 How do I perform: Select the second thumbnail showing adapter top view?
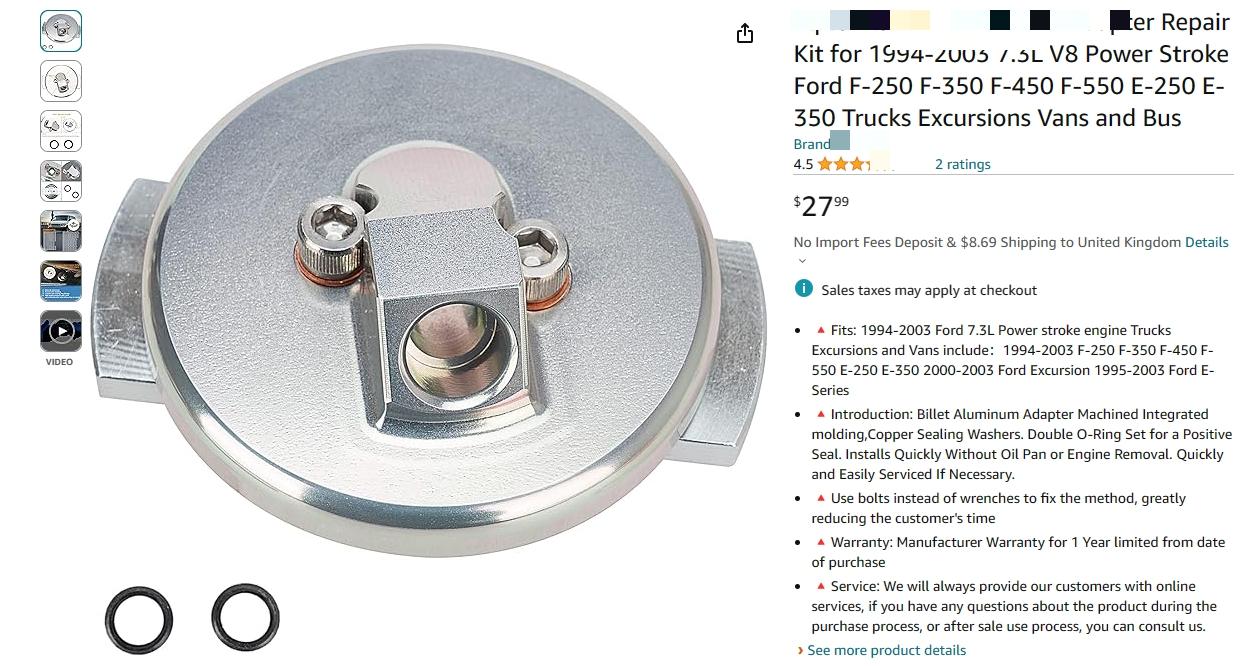[x=61, y=81]
